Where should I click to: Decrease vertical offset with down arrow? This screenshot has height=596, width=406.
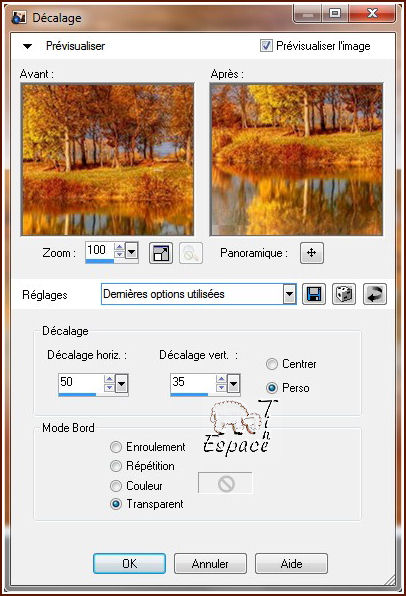[221, 387]
